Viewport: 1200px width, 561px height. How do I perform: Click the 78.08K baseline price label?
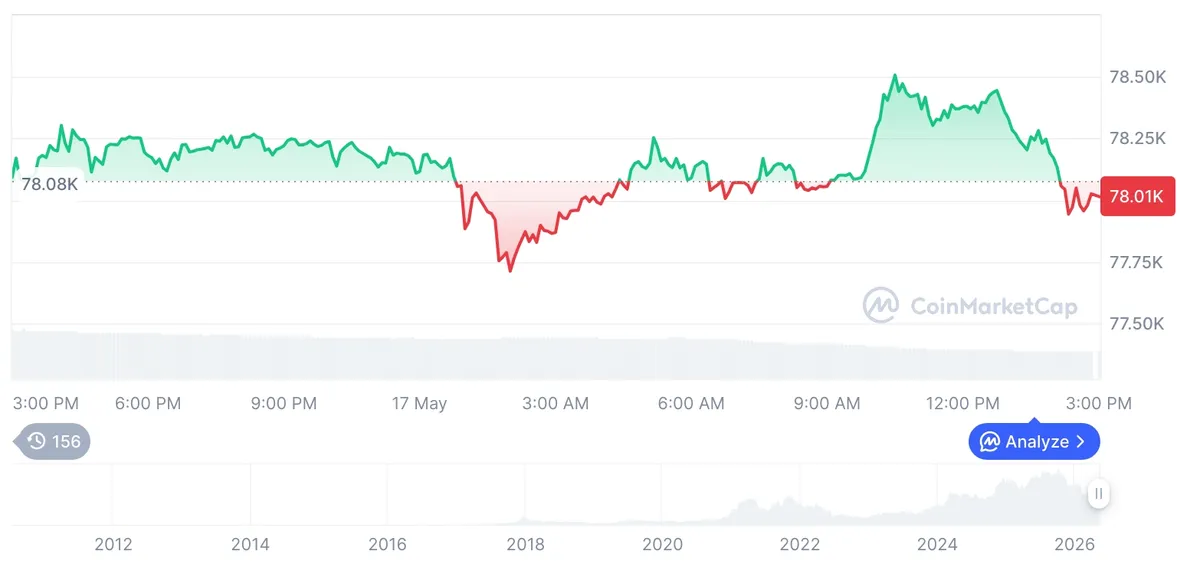coord(49,184)
